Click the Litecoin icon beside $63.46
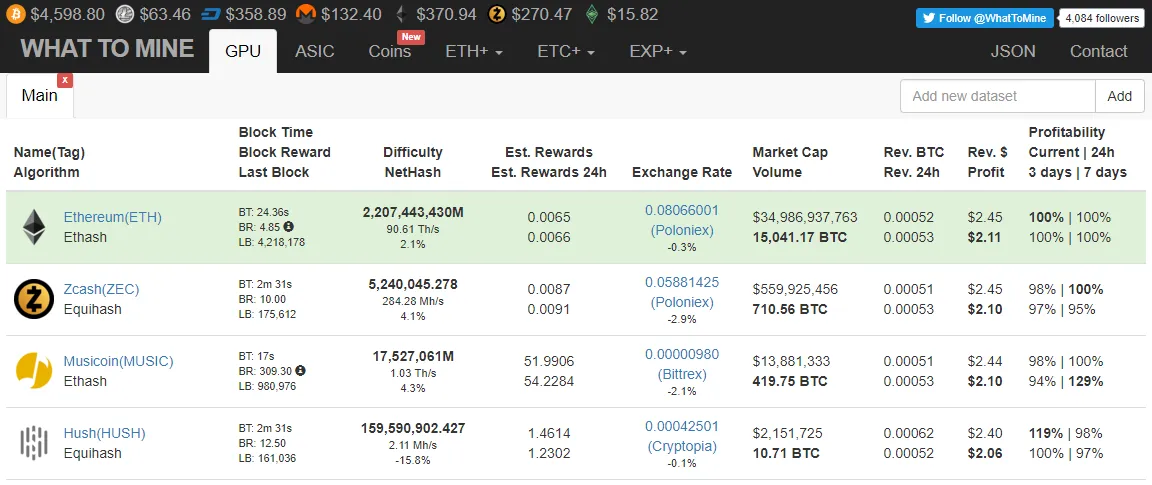The height and width of the screenshot is (485, 1152). [126, 14]
